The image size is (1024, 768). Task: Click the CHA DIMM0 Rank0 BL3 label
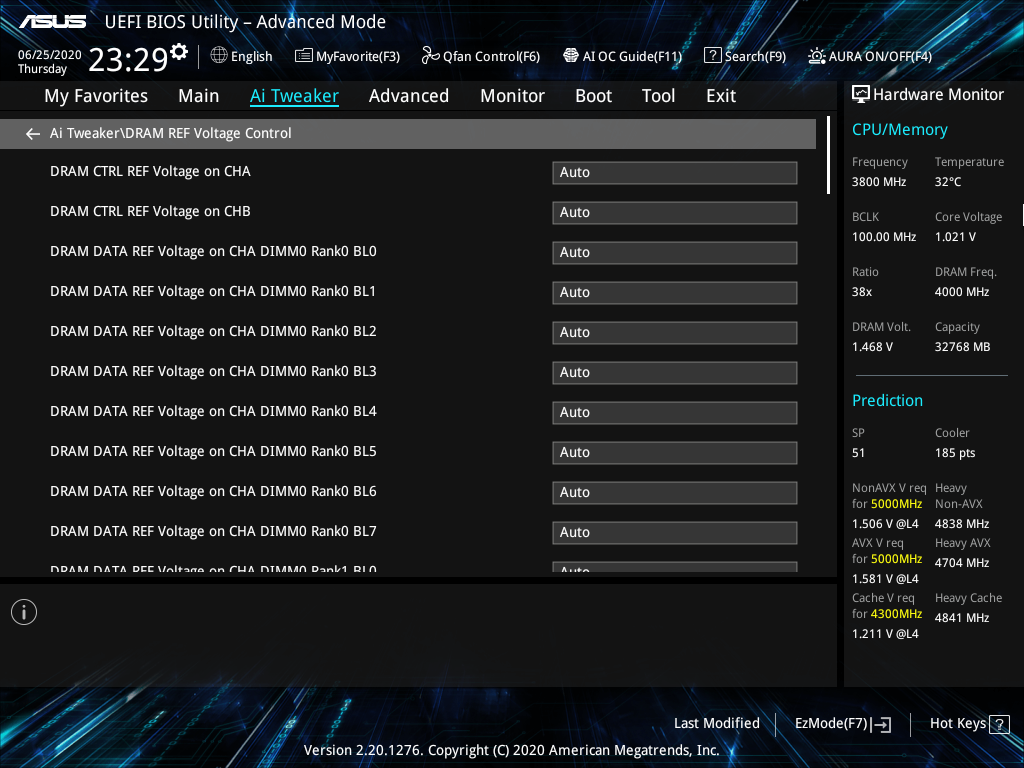[214, 372]
